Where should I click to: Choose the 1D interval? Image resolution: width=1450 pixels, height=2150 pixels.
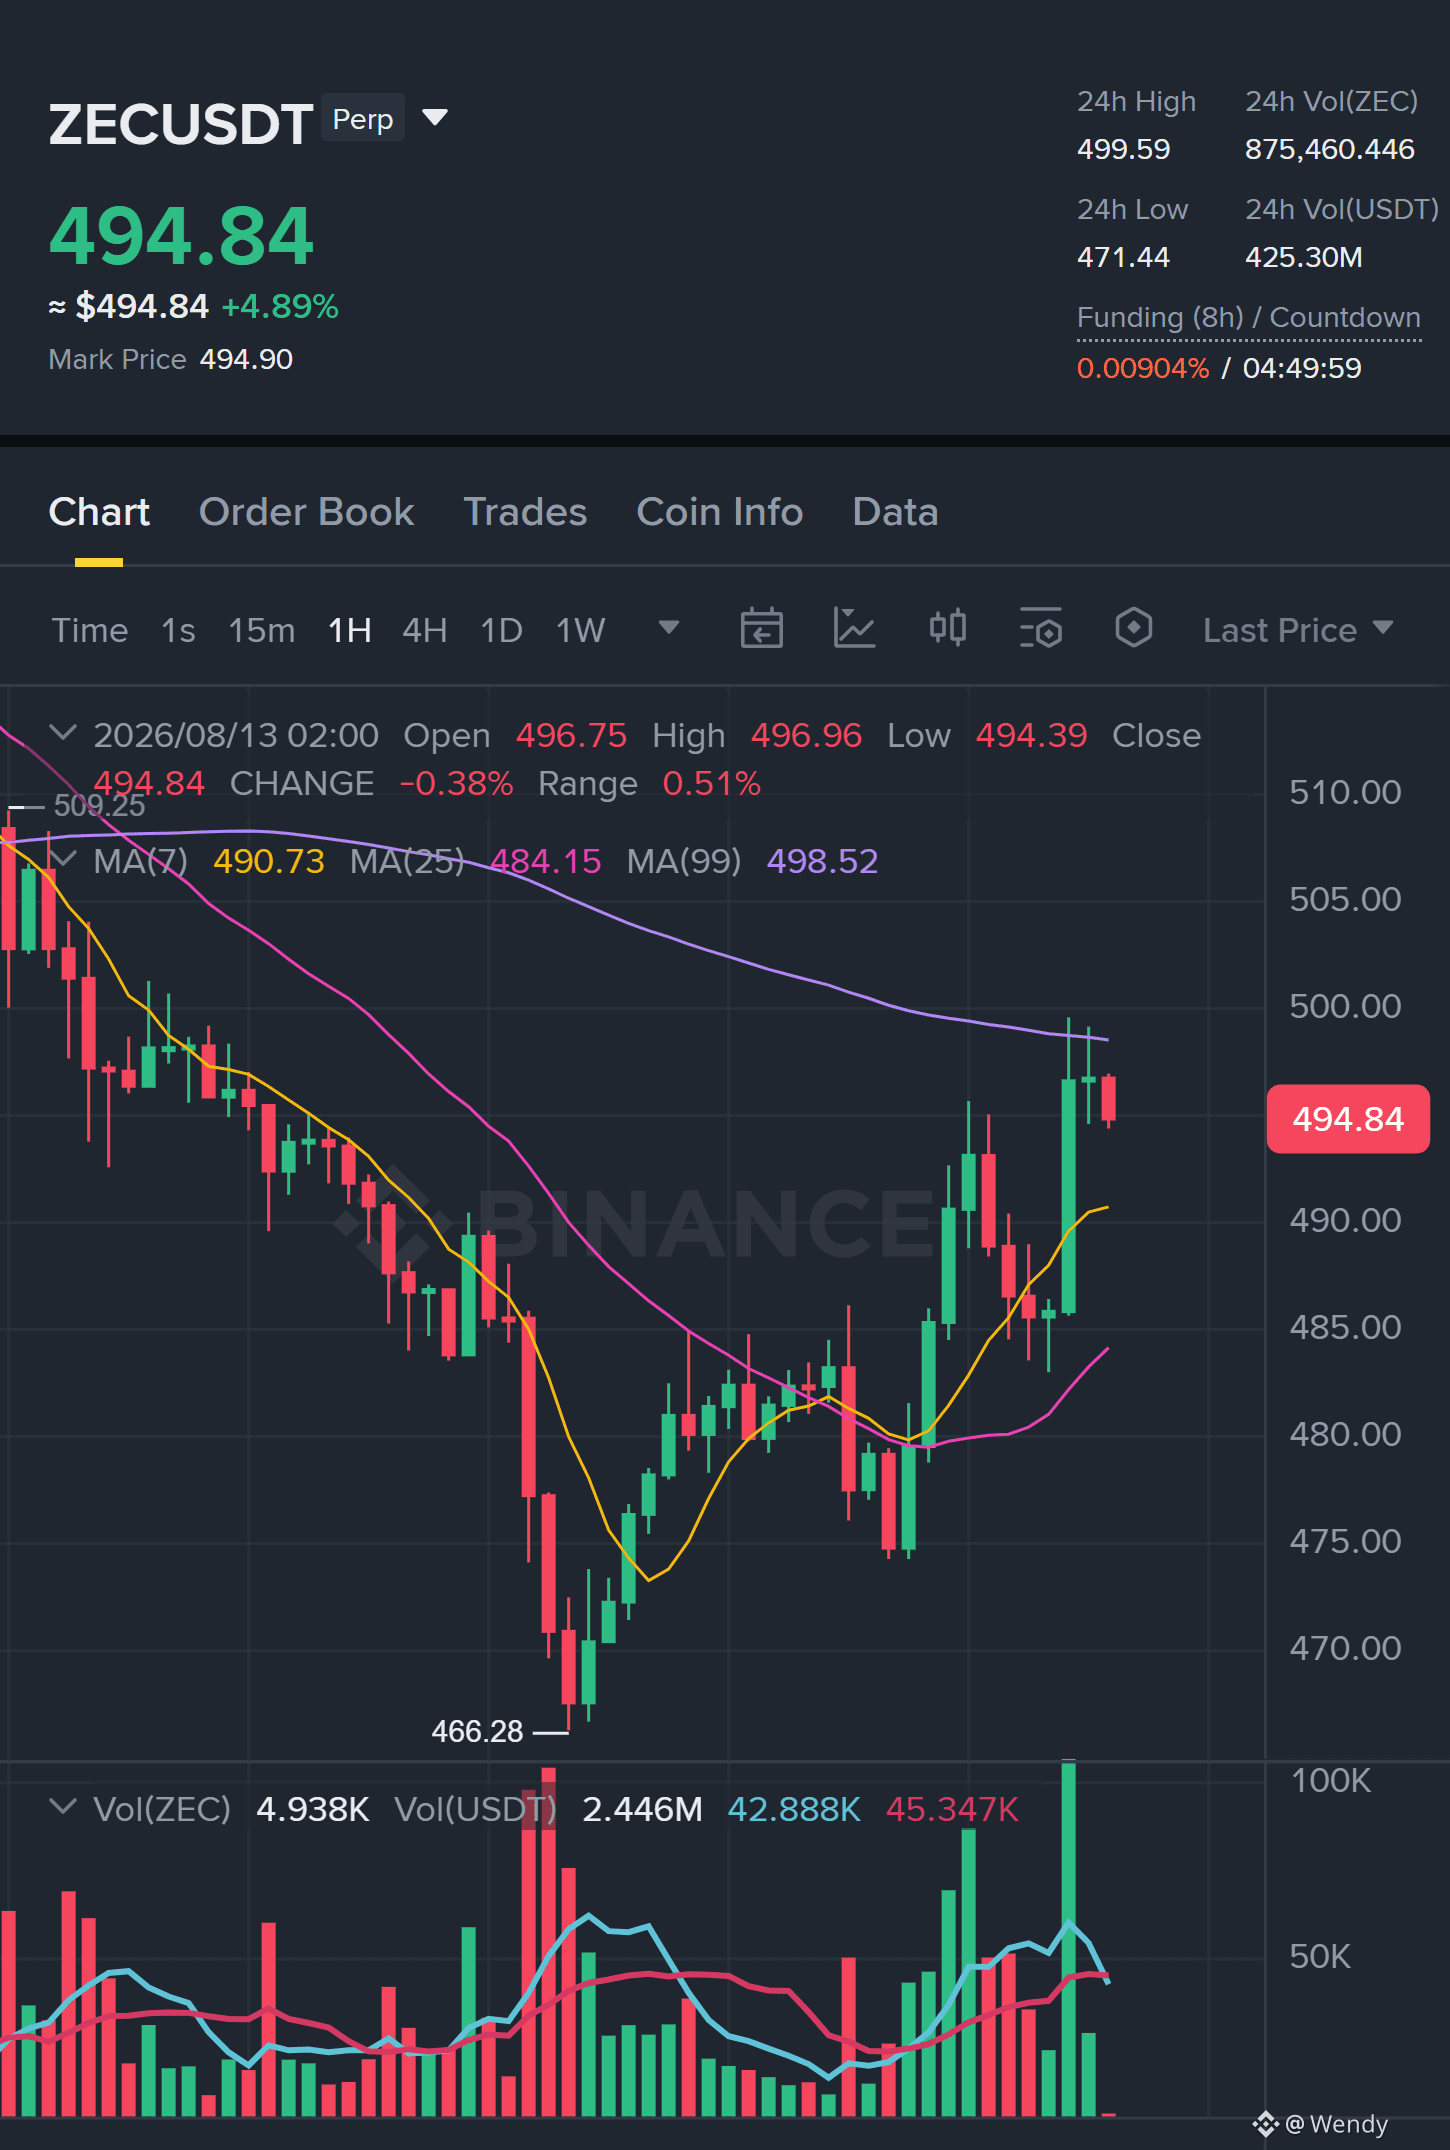[x=501, y=630]
